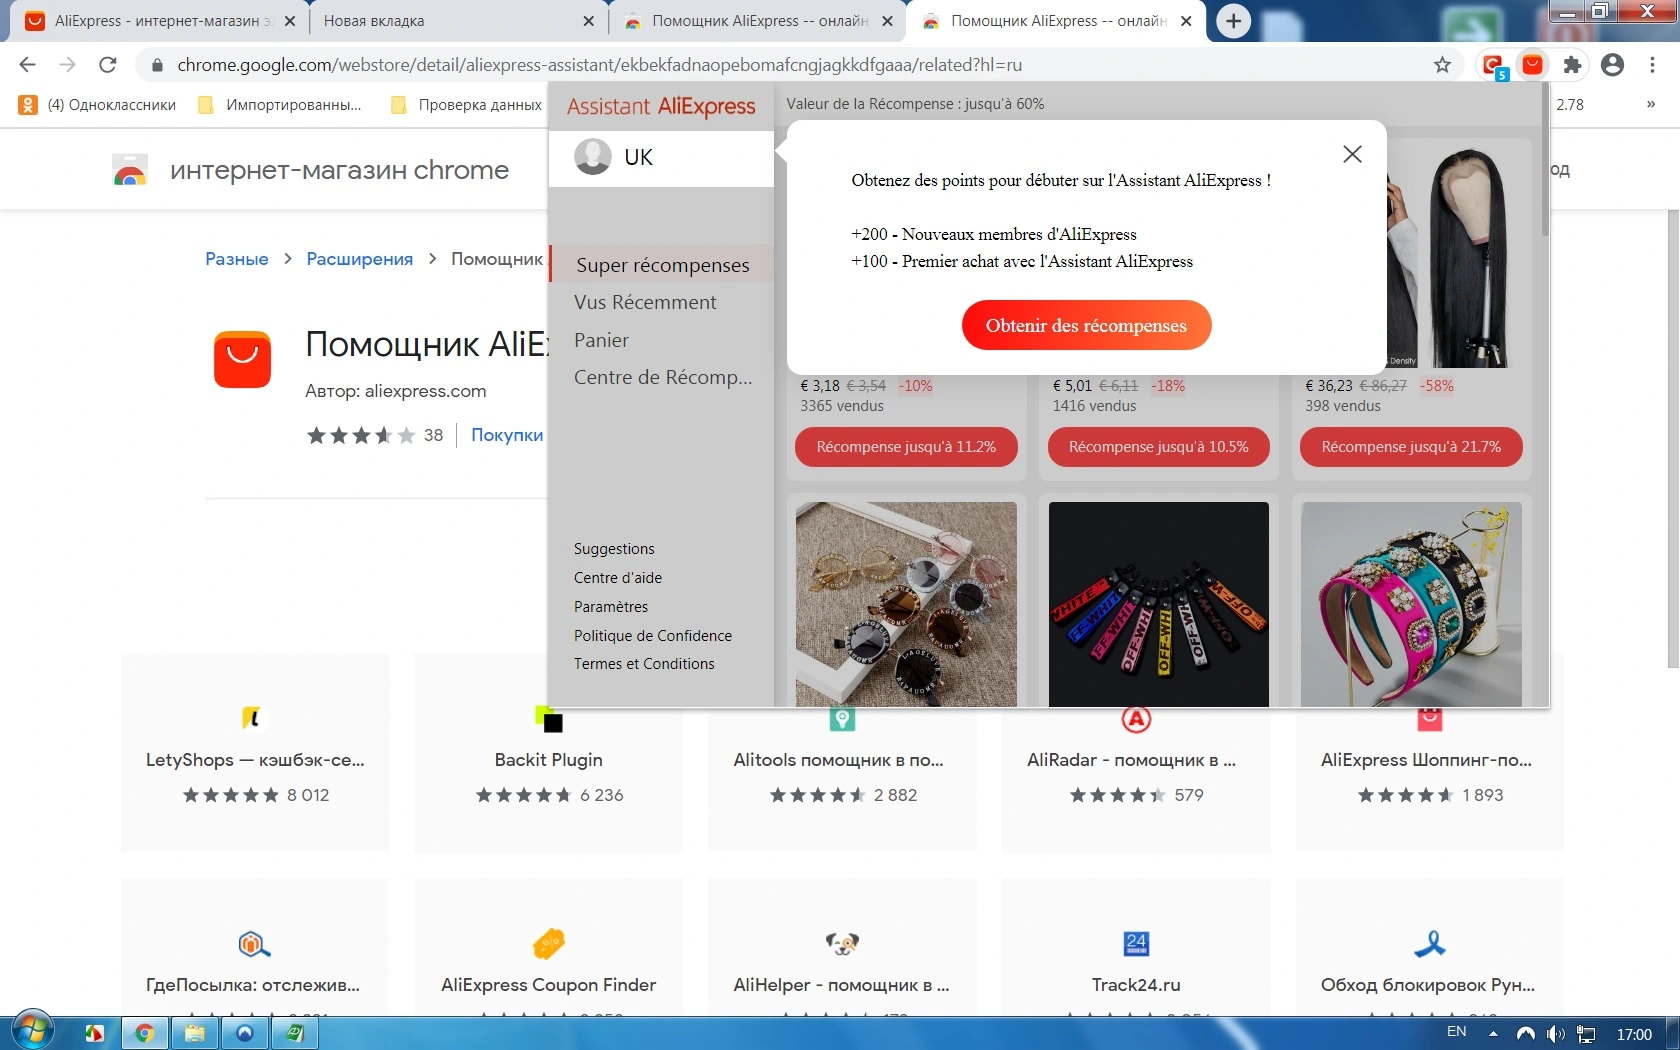Show hidden system tray icons
Screen dimensions: 1680x1050
(1493, 1034)
